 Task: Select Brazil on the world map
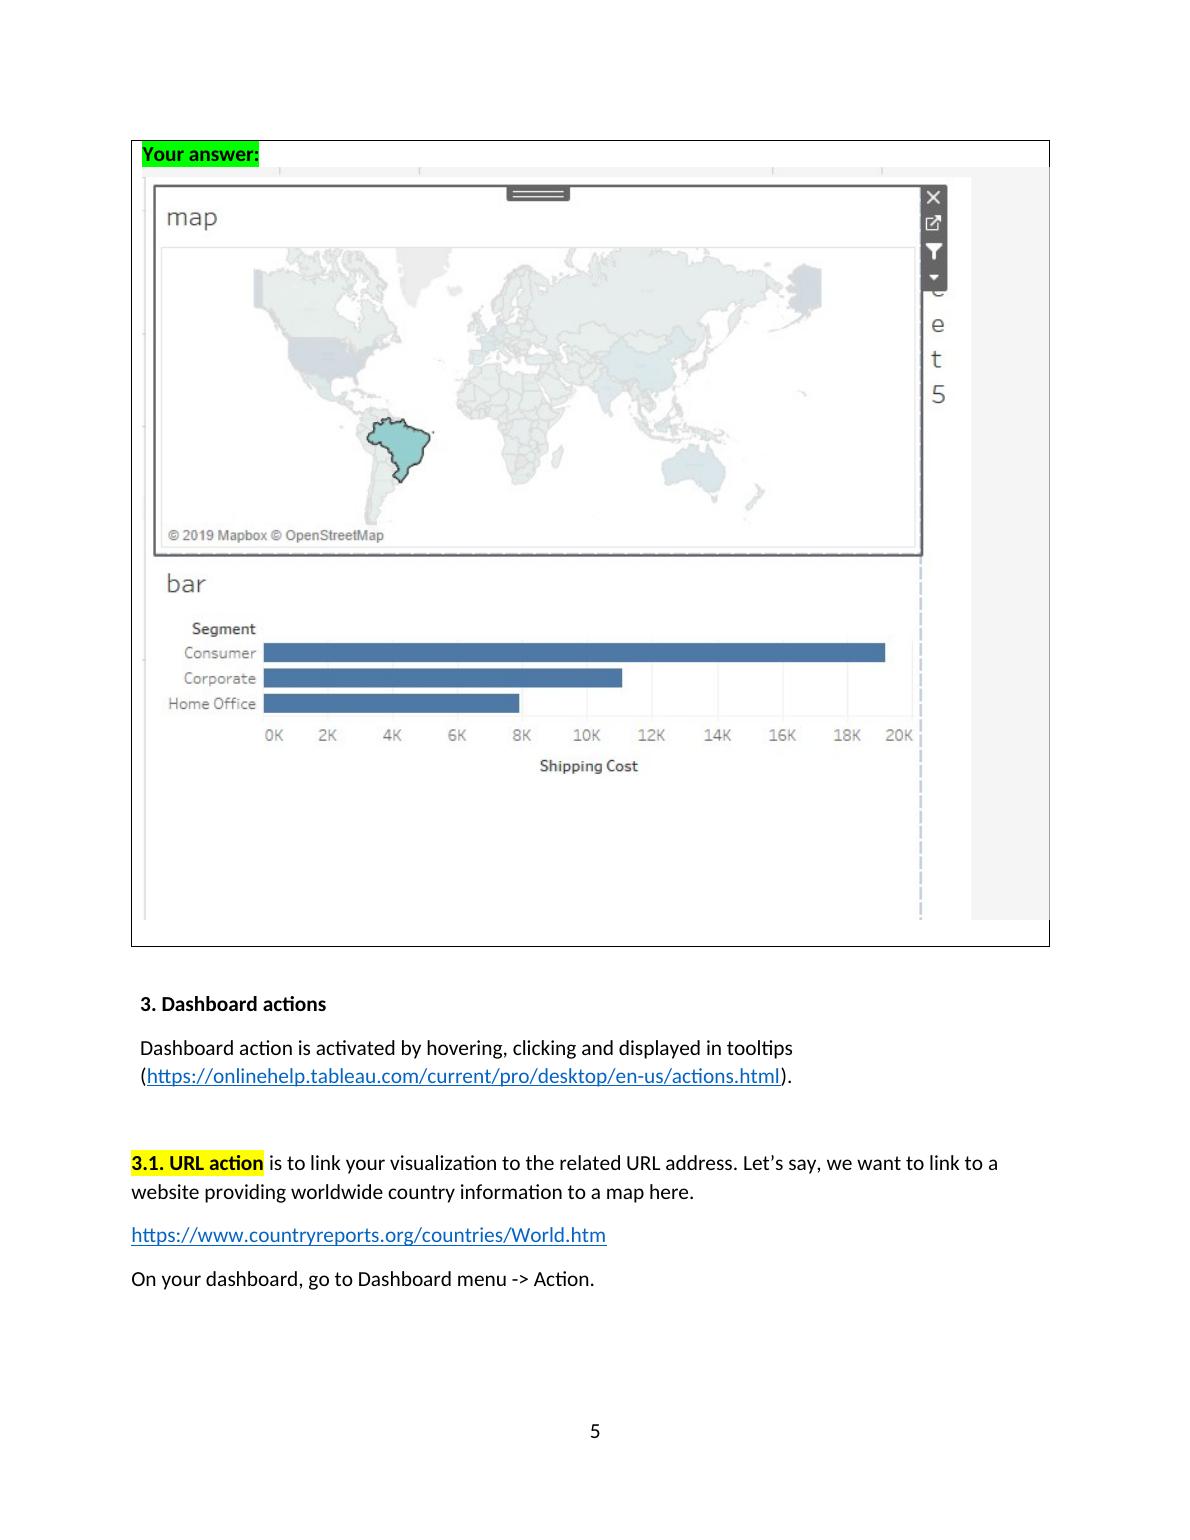point(401,447)
